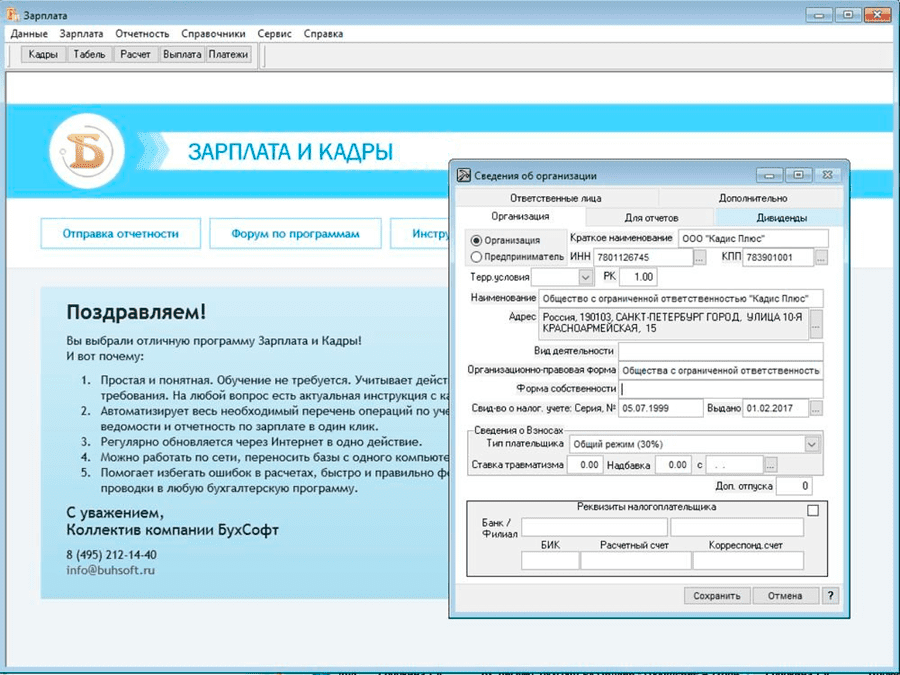Screen dimensions: 900x675
Task: Select the Организация radio button
Action: [476, 240]
